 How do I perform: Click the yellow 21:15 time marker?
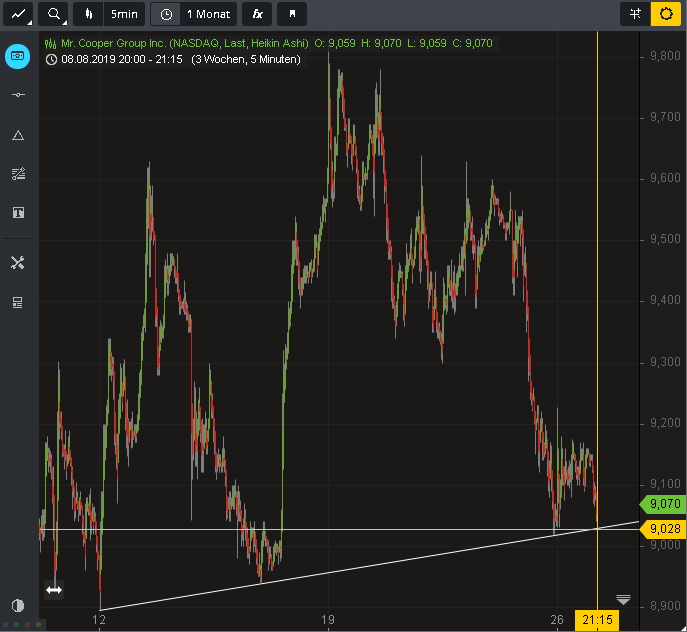point(597,620)
